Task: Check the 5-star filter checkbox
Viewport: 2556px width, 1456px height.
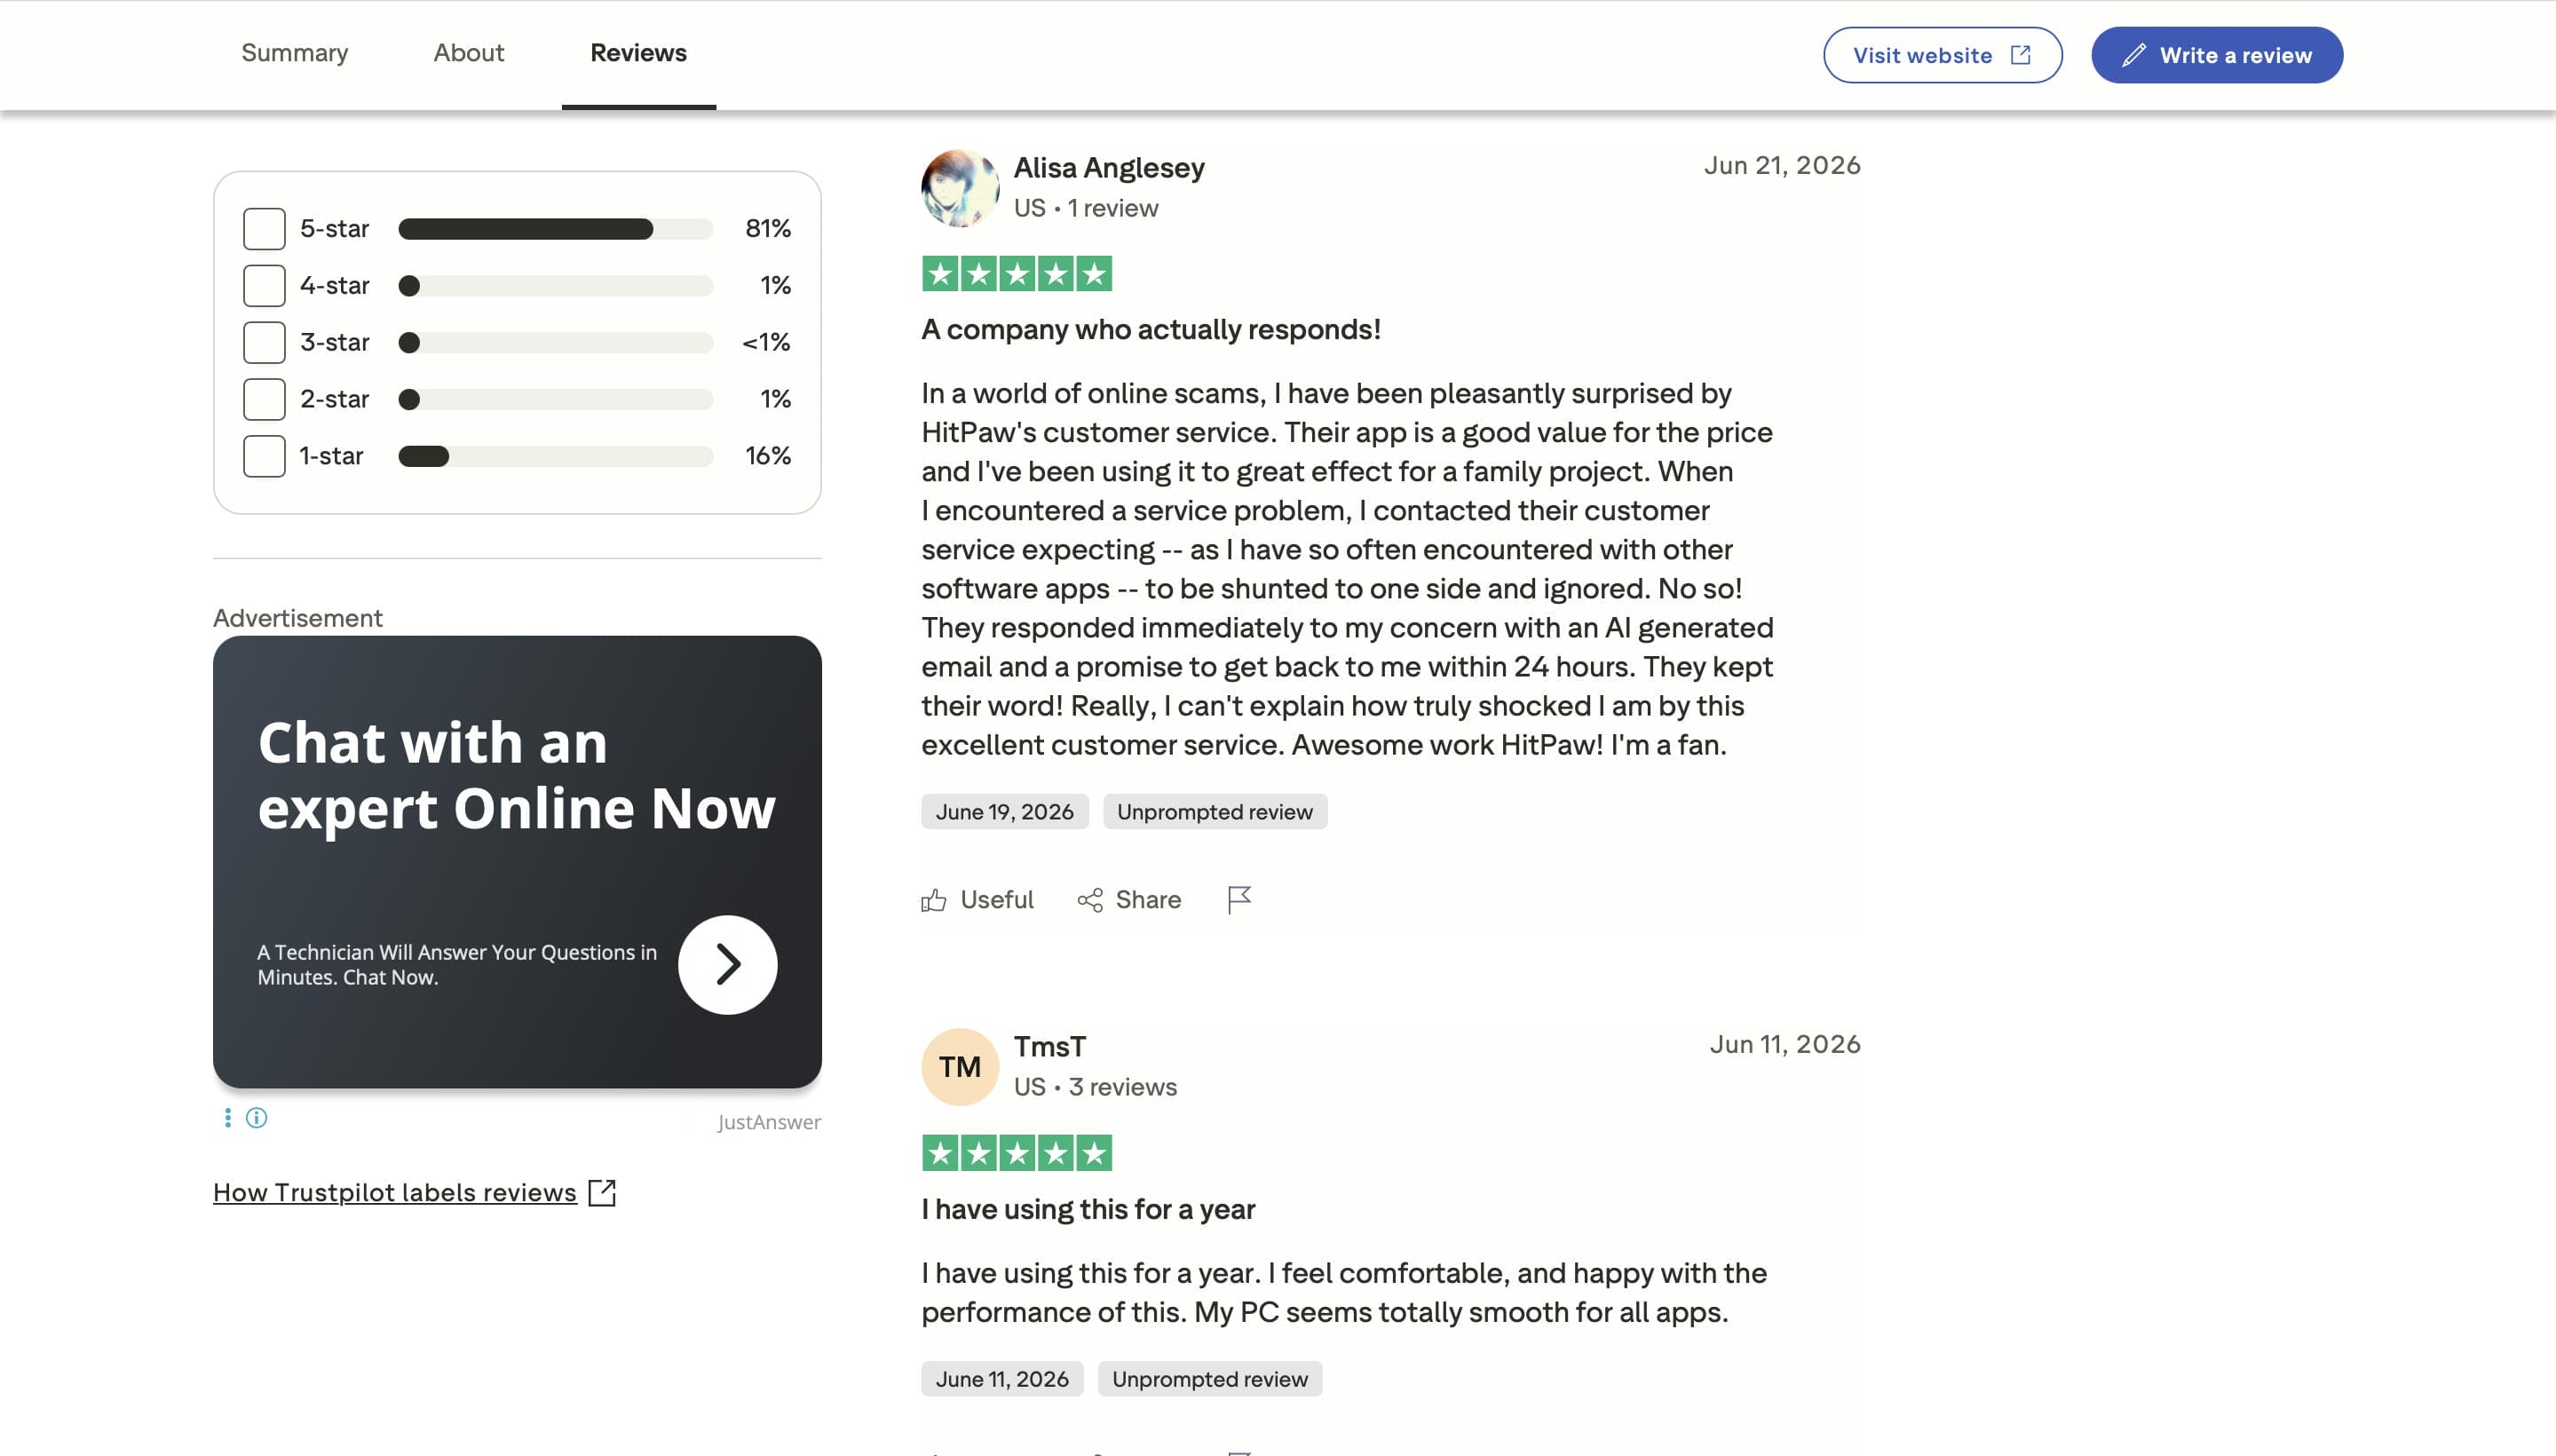Action: 264,229
